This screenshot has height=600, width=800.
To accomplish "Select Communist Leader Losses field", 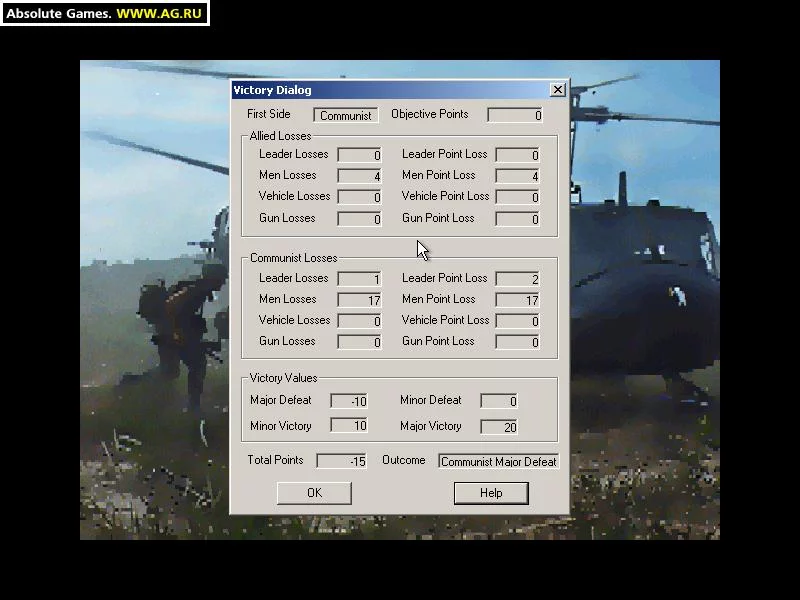I will click(359, 279).
